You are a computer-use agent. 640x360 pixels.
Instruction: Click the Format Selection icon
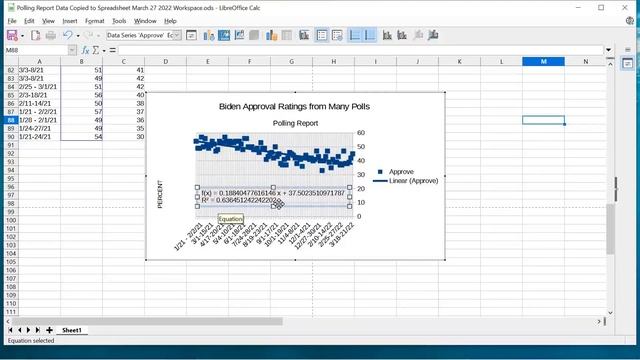pos(191,36)
